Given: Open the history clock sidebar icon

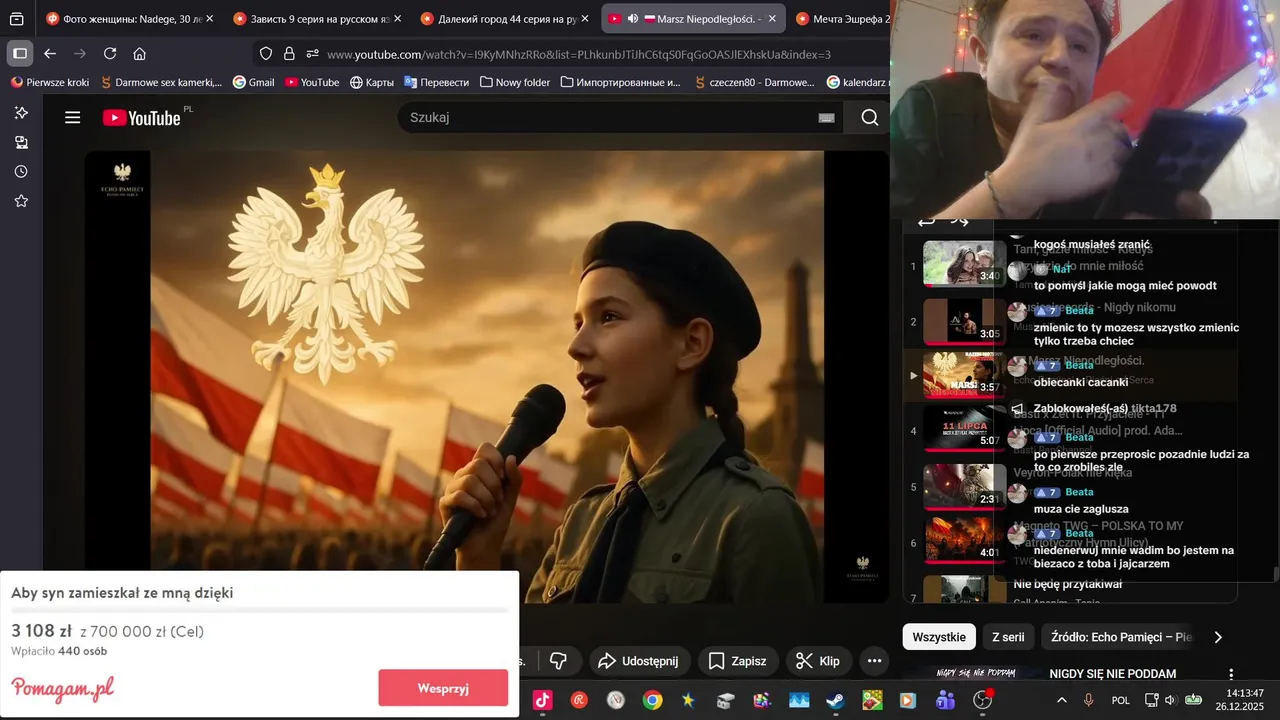Looking at the screenshot, I should (21, 172).
